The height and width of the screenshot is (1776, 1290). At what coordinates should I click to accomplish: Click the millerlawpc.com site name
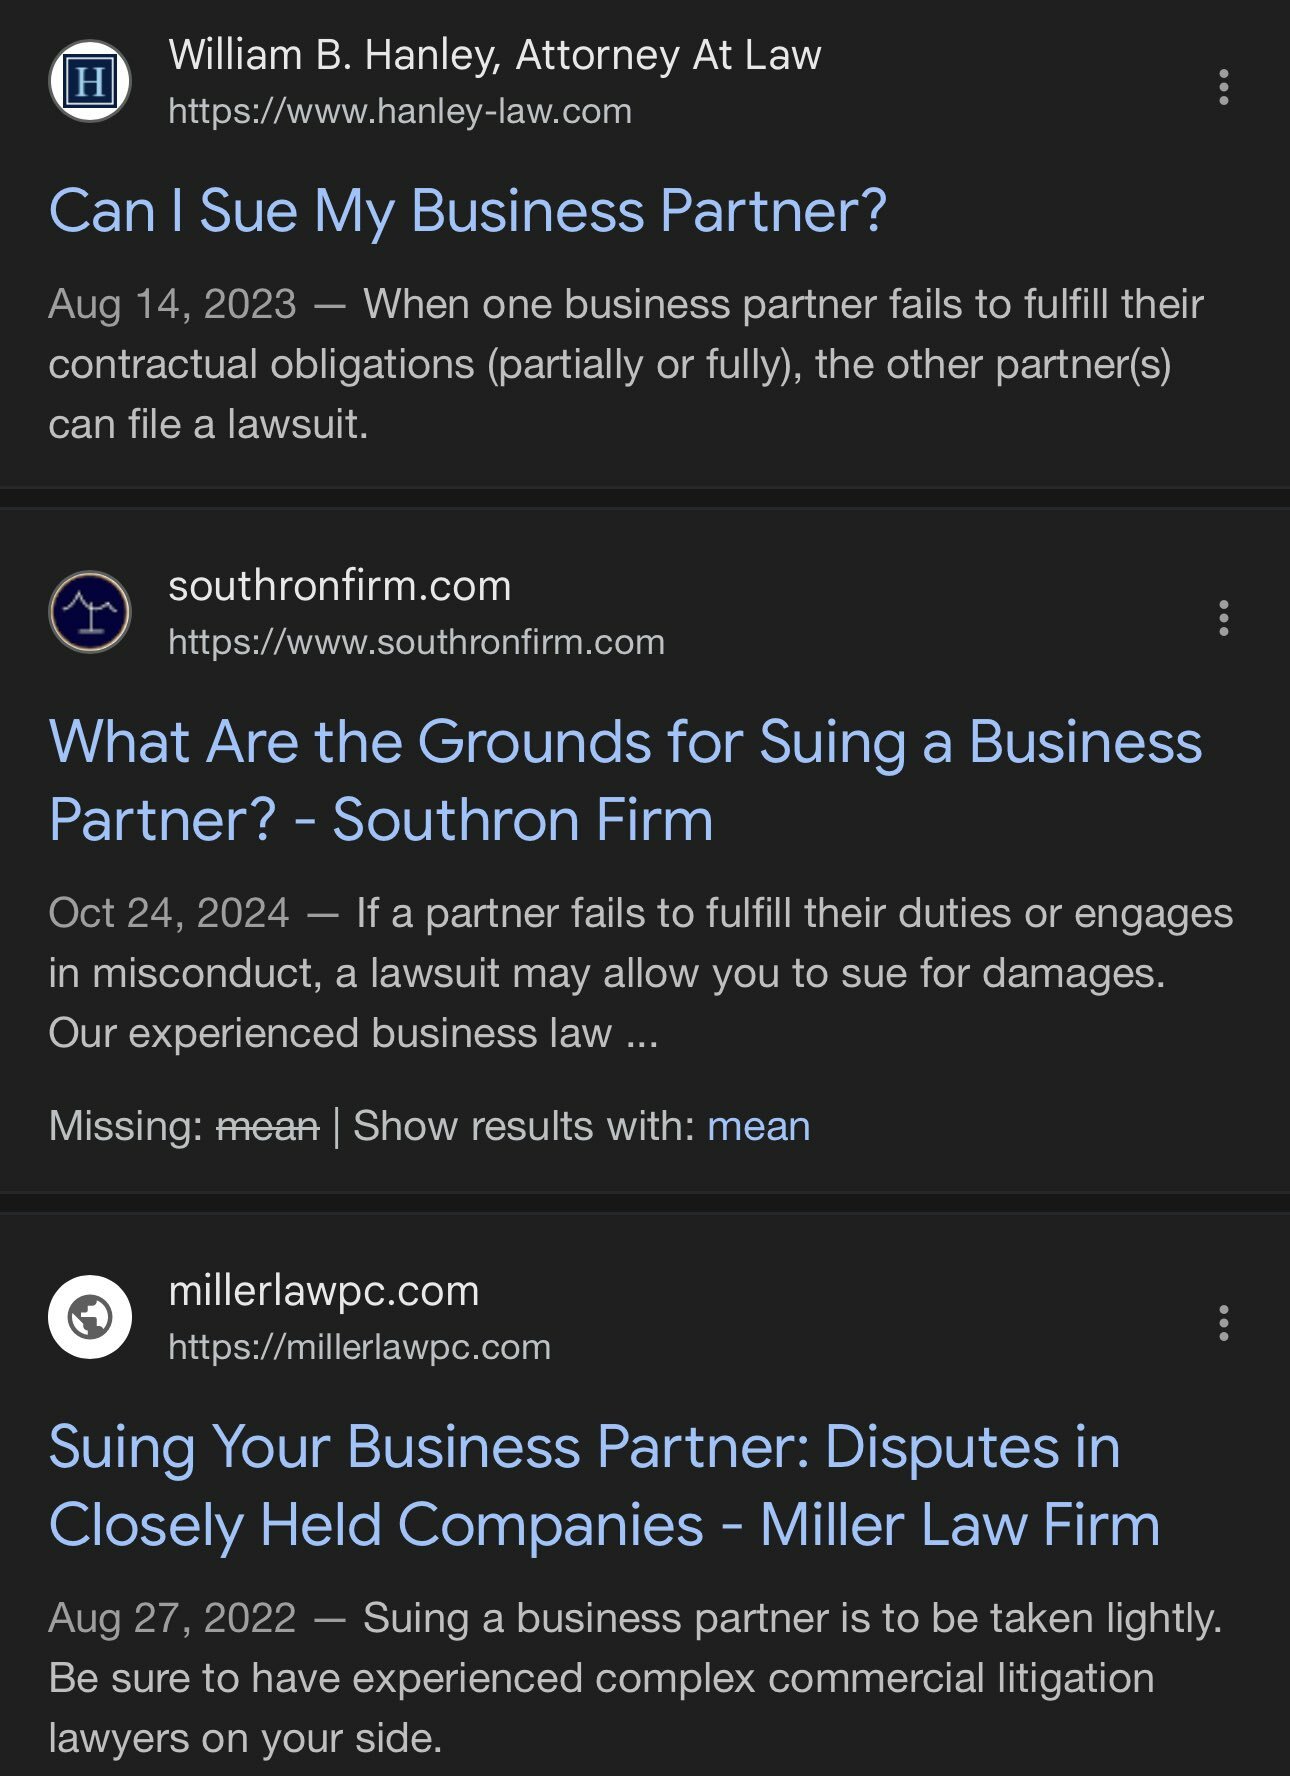point(324,1291)
